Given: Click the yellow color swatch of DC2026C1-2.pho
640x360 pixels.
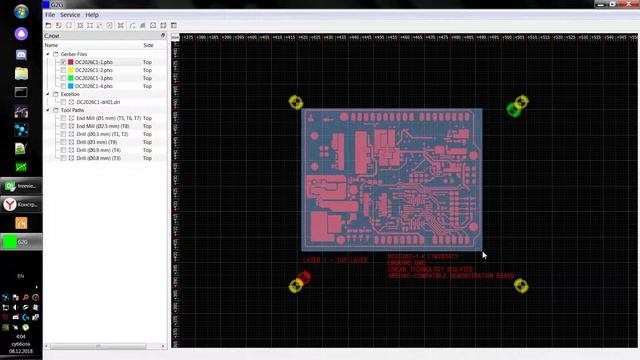Looking at the screenshot, I should pyautogui.click(x=71, y=70).
